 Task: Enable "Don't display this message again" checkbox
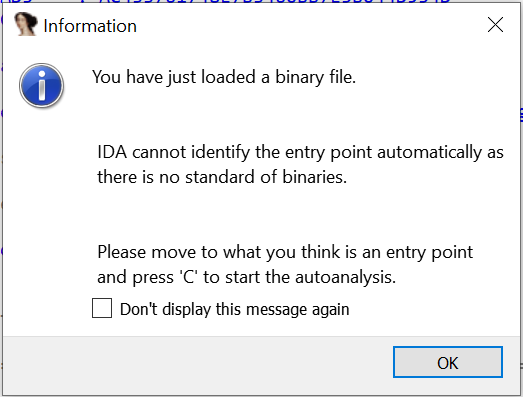pyautogui.click(x=102, y=308)
